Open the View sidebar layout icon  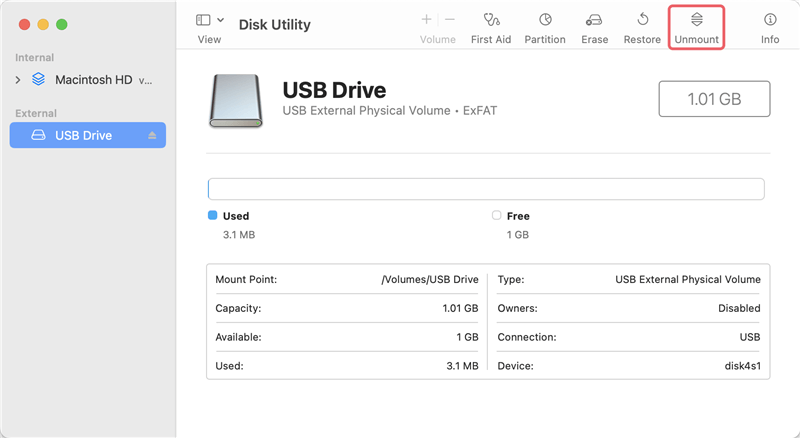click(x=203, y=20)
